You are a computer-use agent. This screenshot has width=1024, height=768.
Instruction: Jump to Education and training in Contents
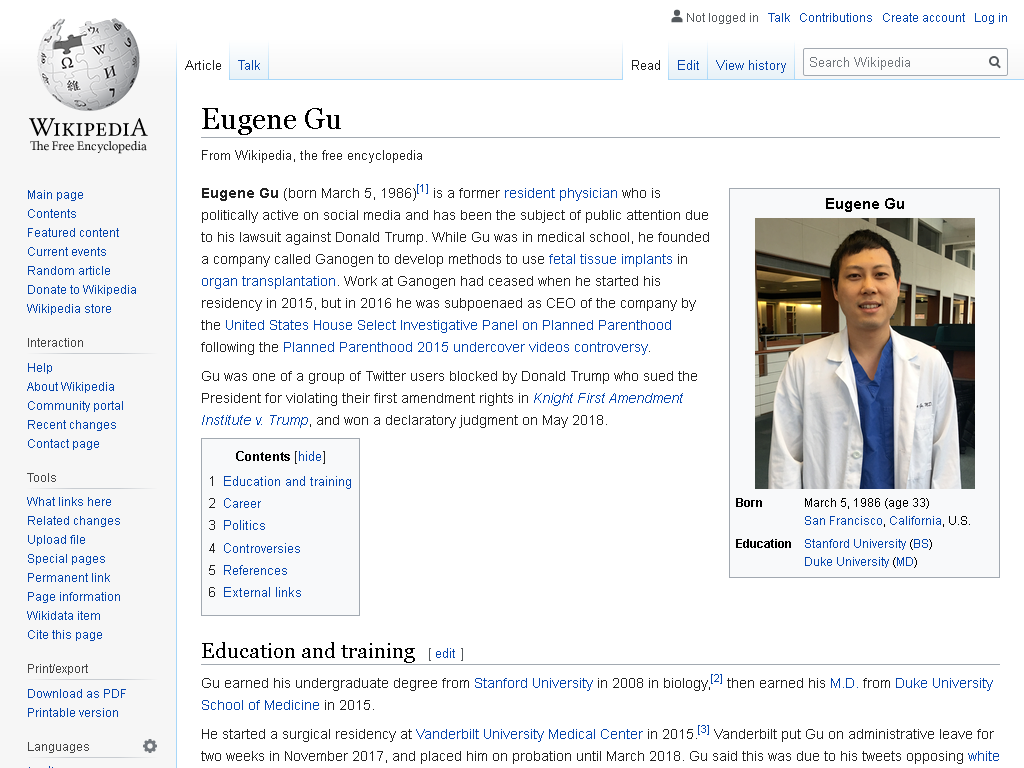(287, 481)
